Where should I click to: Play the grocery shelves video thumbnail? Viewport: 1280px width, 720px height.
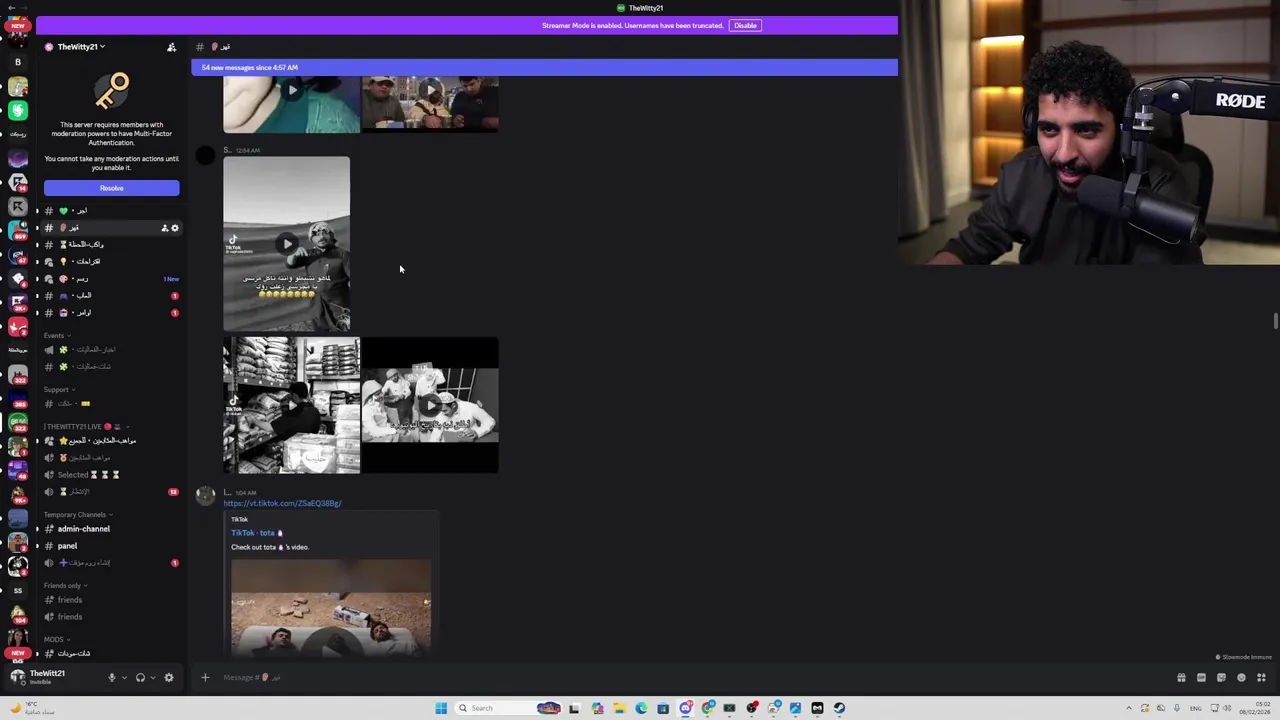[x=291, y=405]
